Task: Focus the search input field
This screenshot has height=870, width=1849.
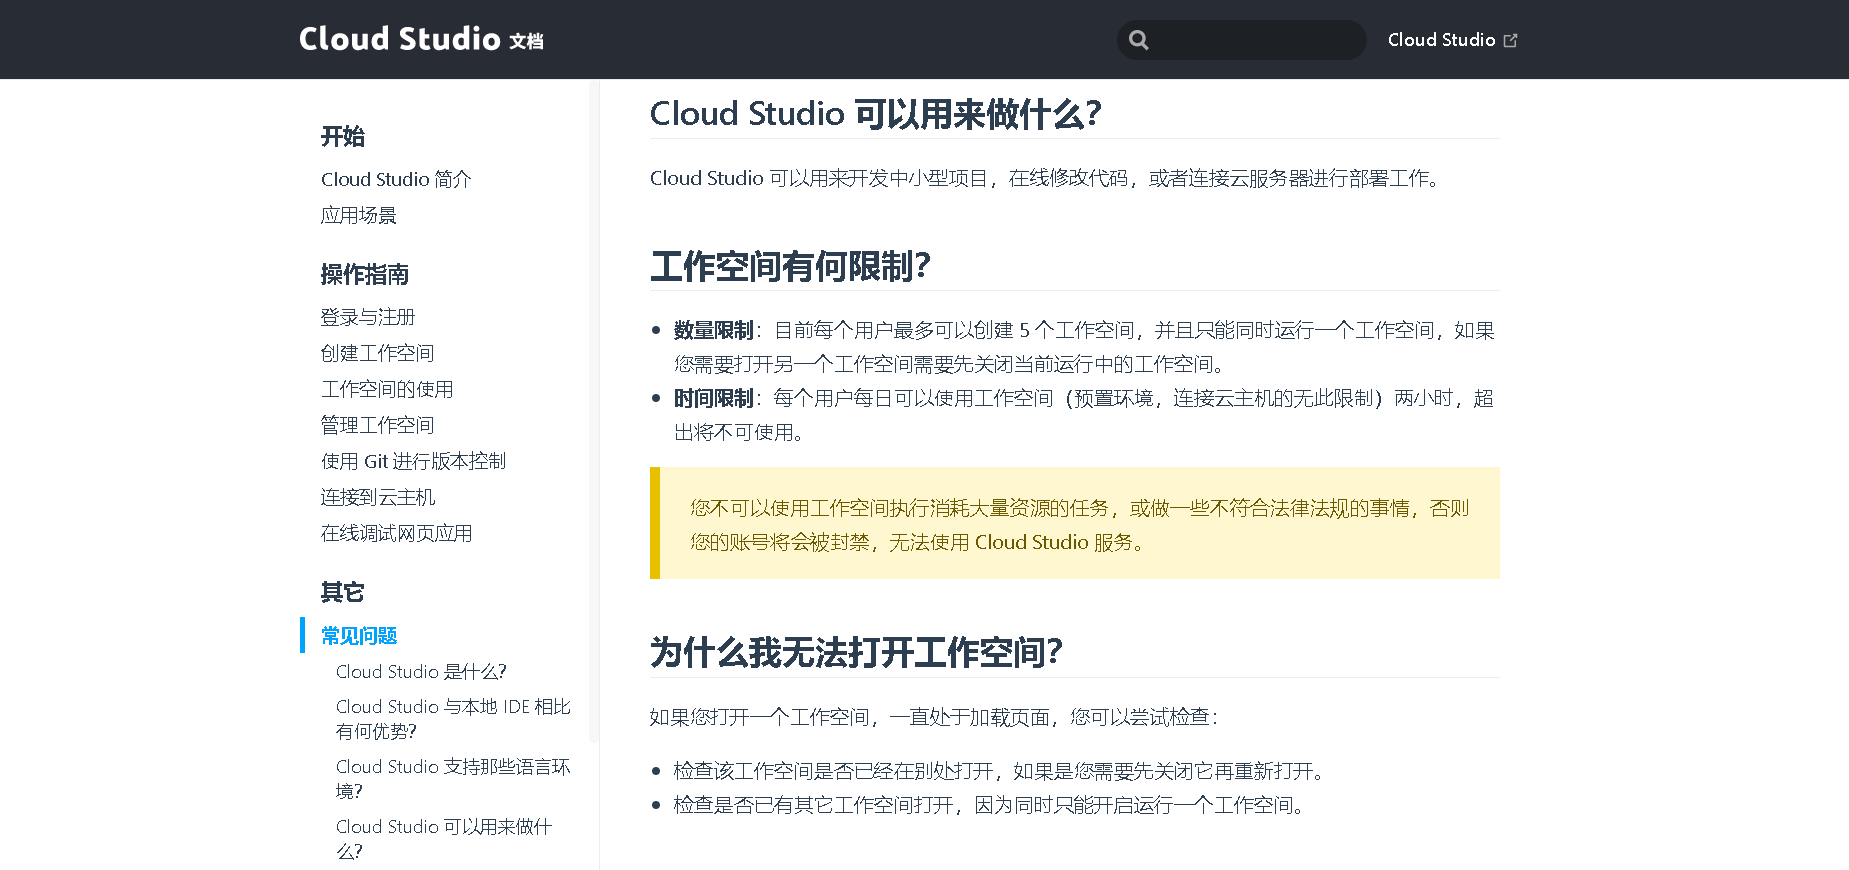Action: 1255,40
